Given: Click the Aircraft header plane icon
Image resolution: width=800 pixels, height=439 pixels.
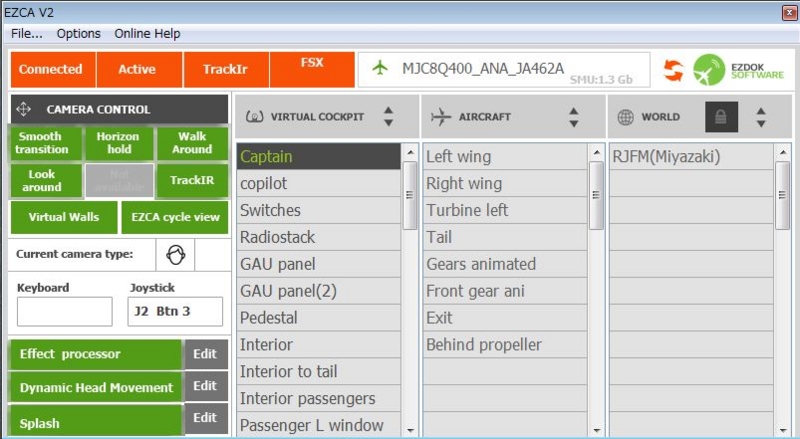Looking at the screenshot, I should pyautogui.click(x=441, y=117).
